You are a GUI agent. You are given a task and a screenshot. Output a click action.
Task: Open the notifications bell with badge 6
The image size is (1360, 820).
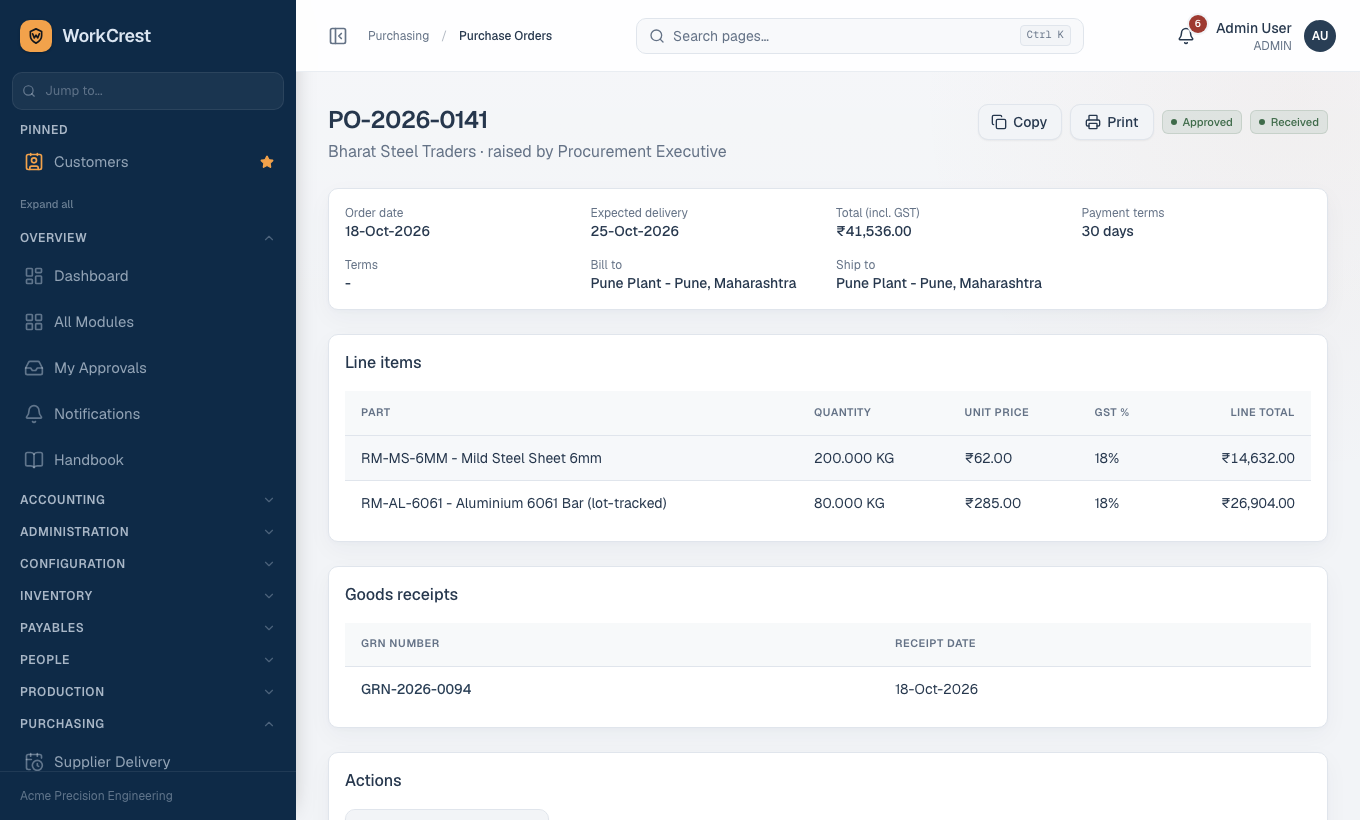pos(1186,36)
